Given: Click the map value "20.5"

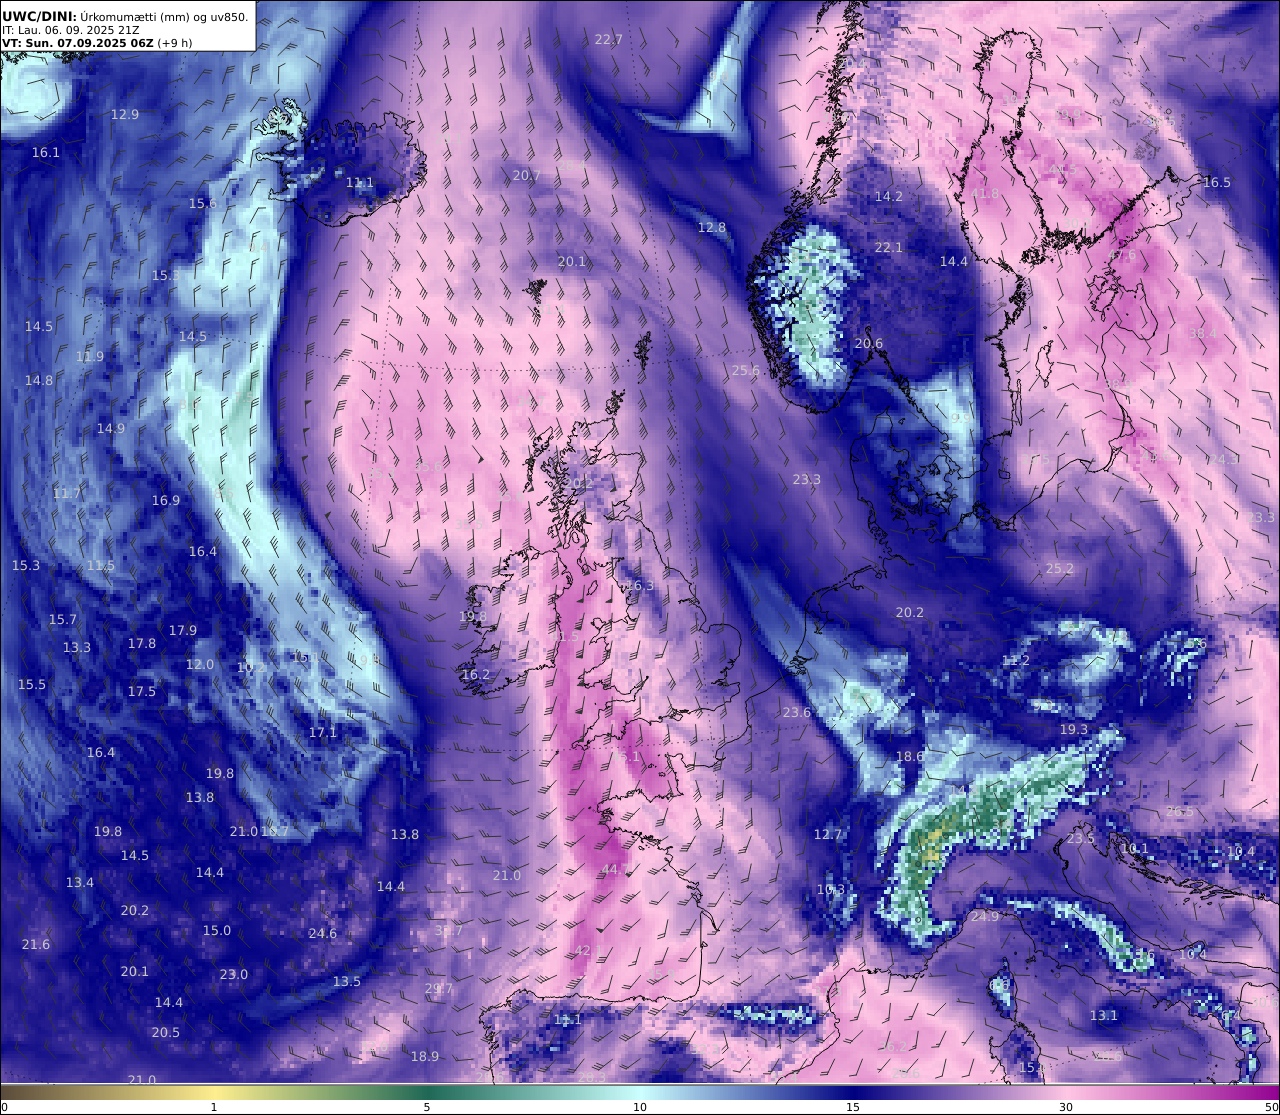Looking at the screenshot, I should pos(166,1033).
